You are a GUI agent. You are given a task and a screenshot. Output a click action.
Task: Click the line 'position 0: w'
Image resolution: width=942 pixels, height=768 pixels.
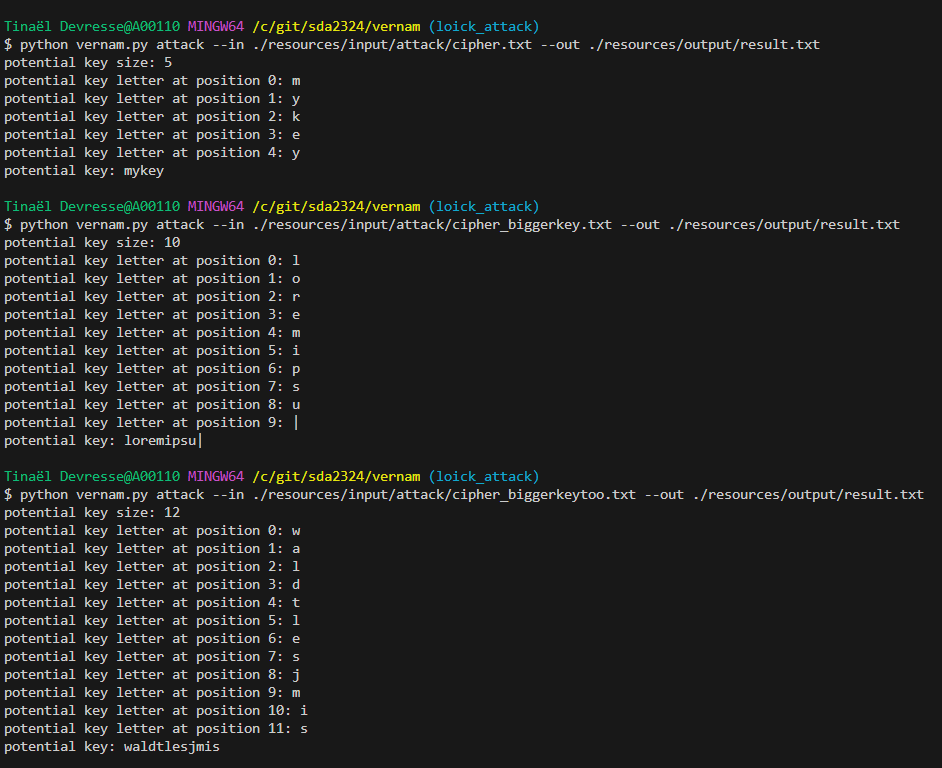(152, 531)
